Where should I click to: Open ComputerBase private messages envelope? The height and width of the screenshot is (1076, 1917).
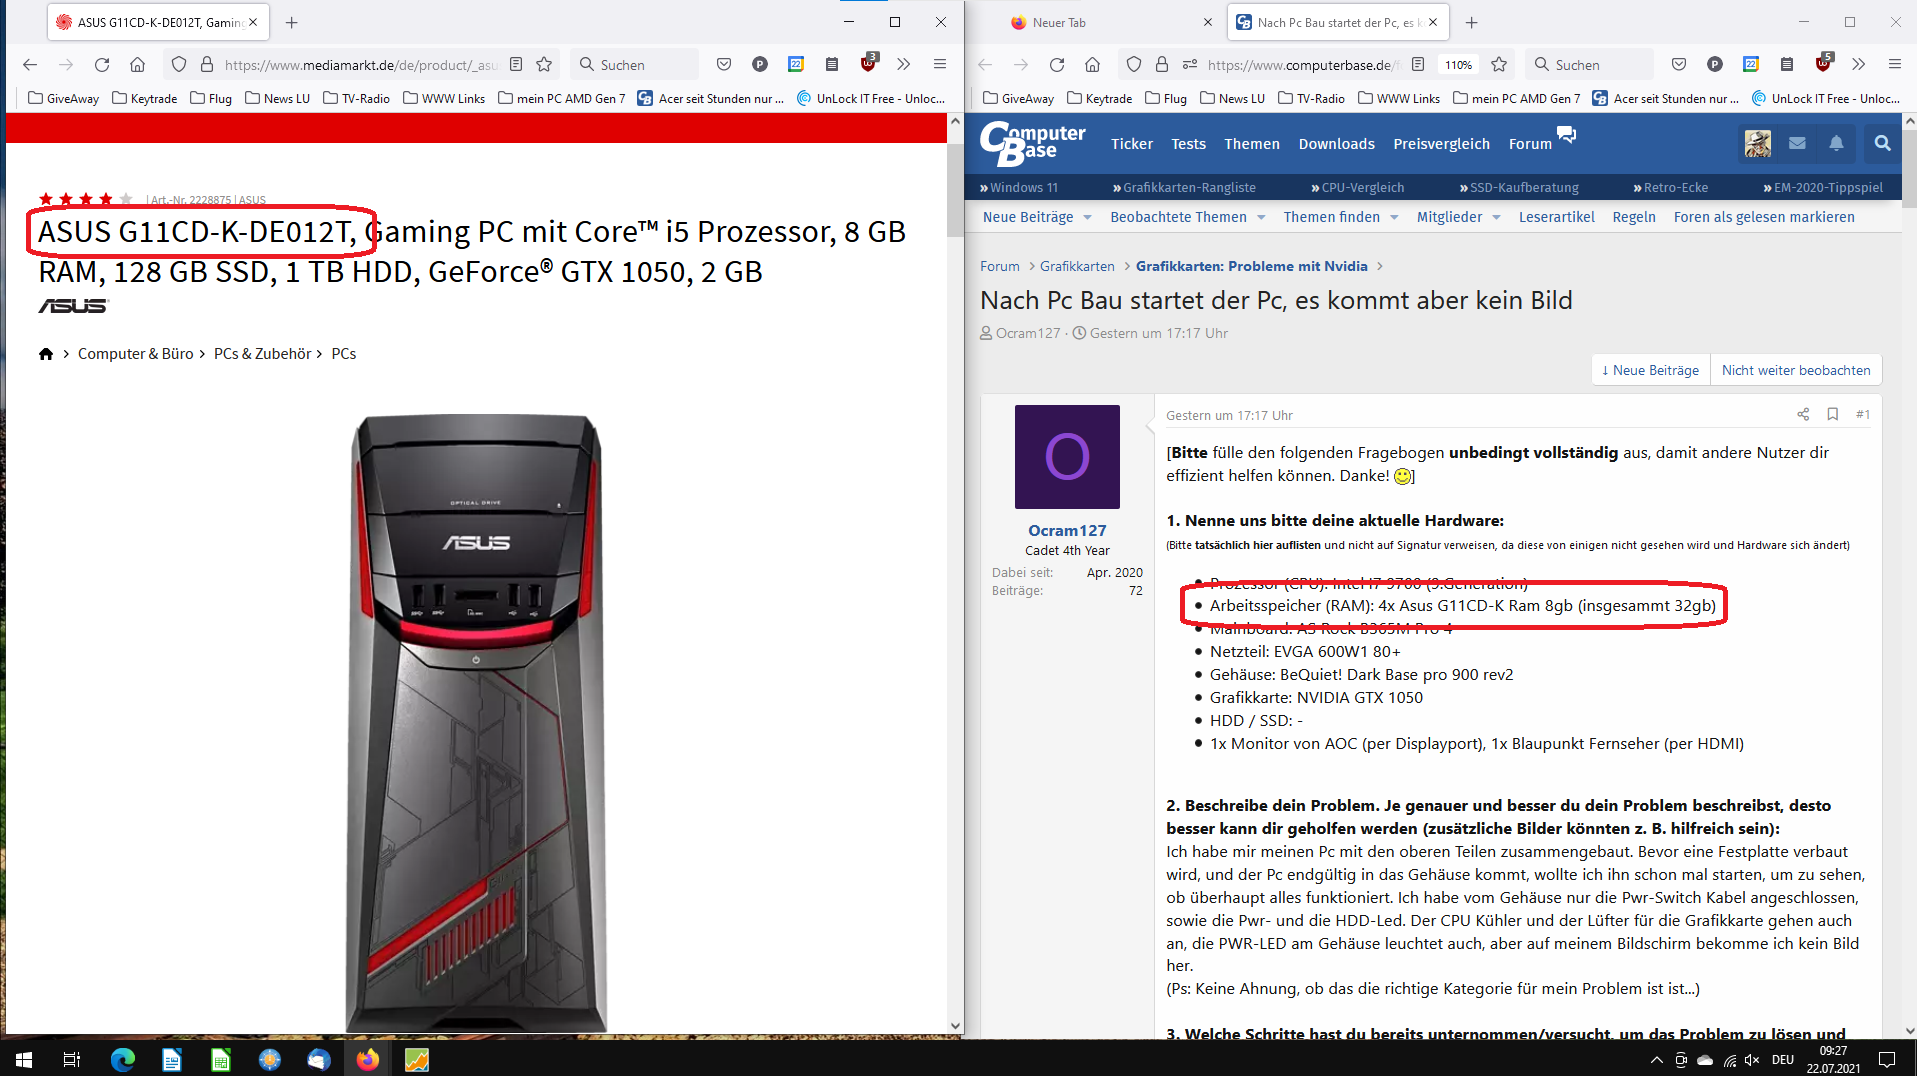pyautogui.click(x=1797, y=144)
